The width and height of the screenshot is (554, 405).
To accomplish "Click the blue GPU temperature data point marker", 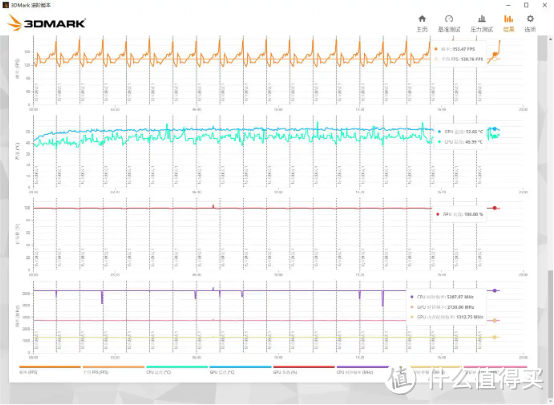I will pyautogui.click(x=495, y=129).
